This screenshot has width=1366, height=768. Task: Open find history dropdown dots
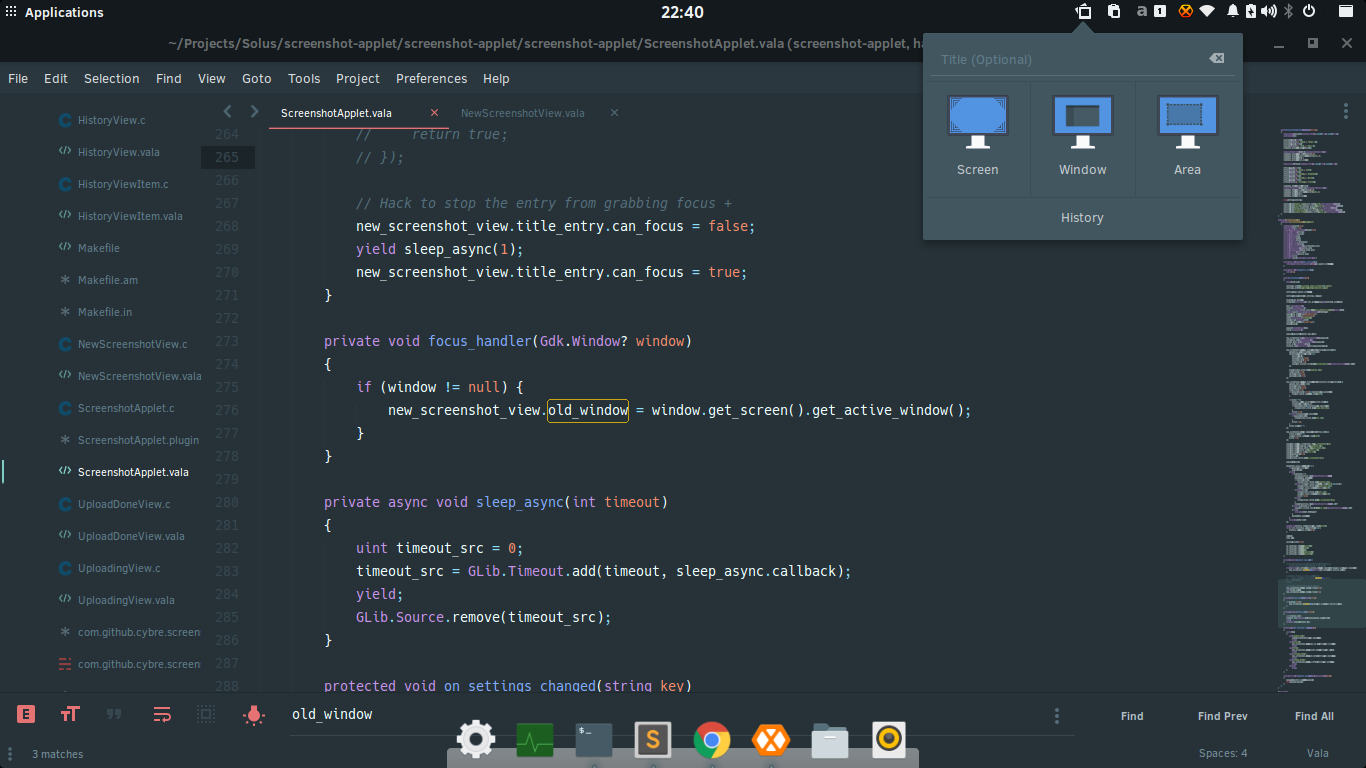[1057, 716]
